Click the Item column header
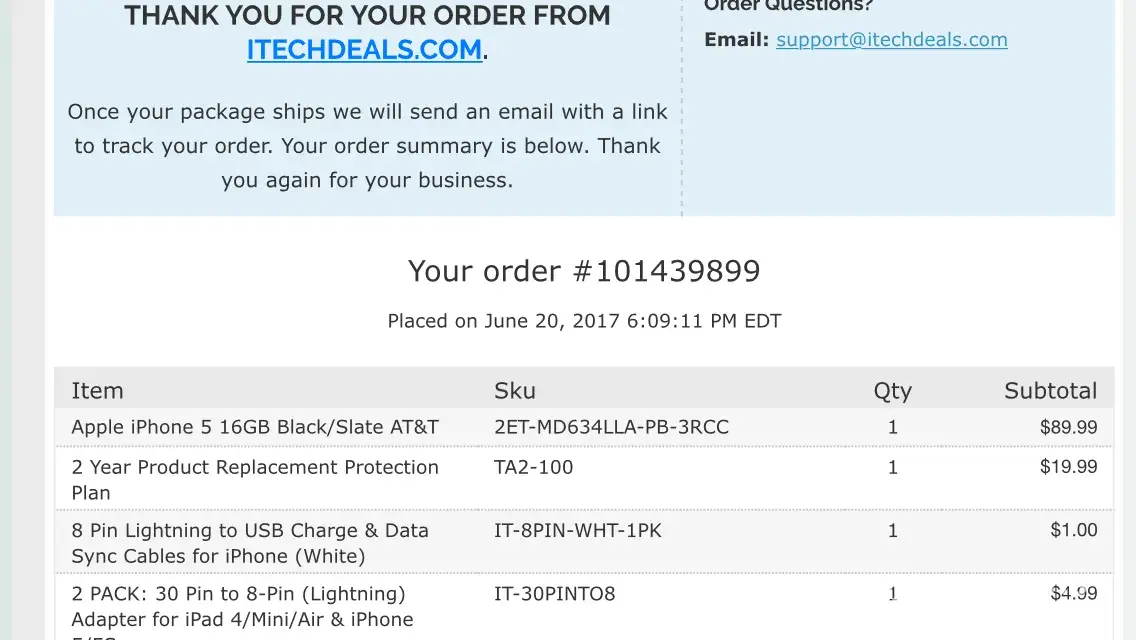 (x=97, y=391)
